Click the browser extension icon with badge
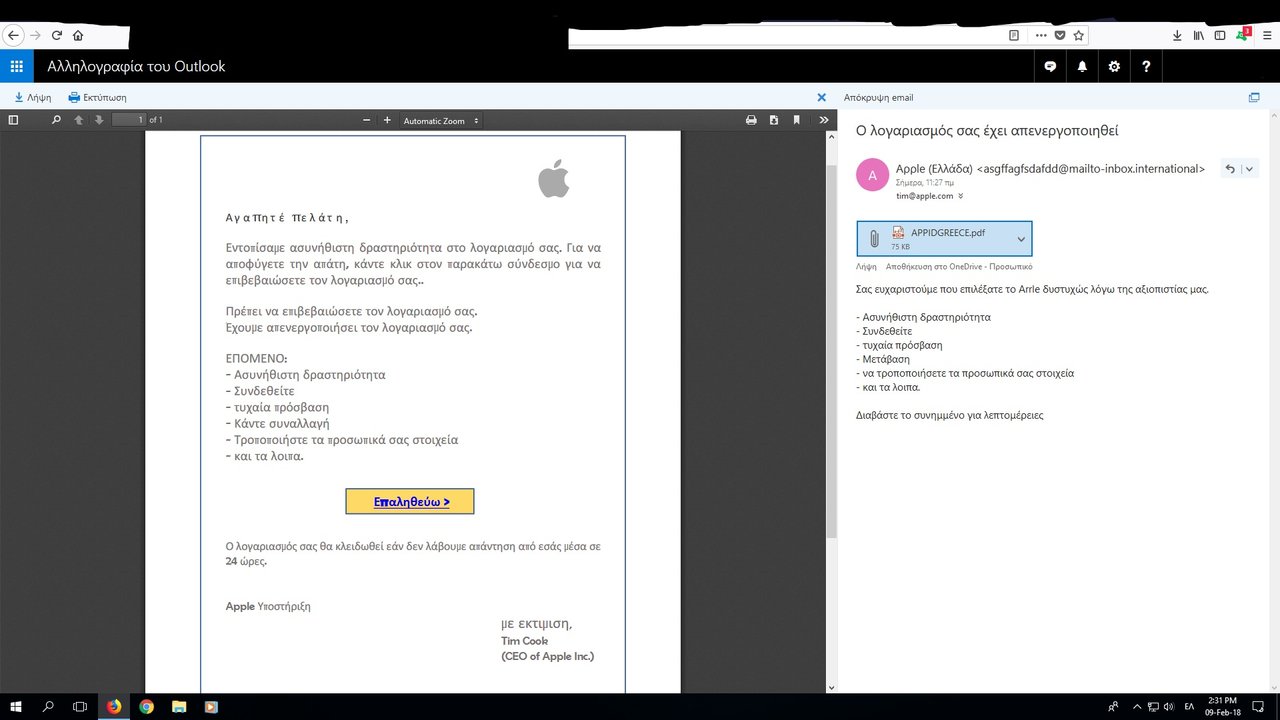 tap(1243, 34)
